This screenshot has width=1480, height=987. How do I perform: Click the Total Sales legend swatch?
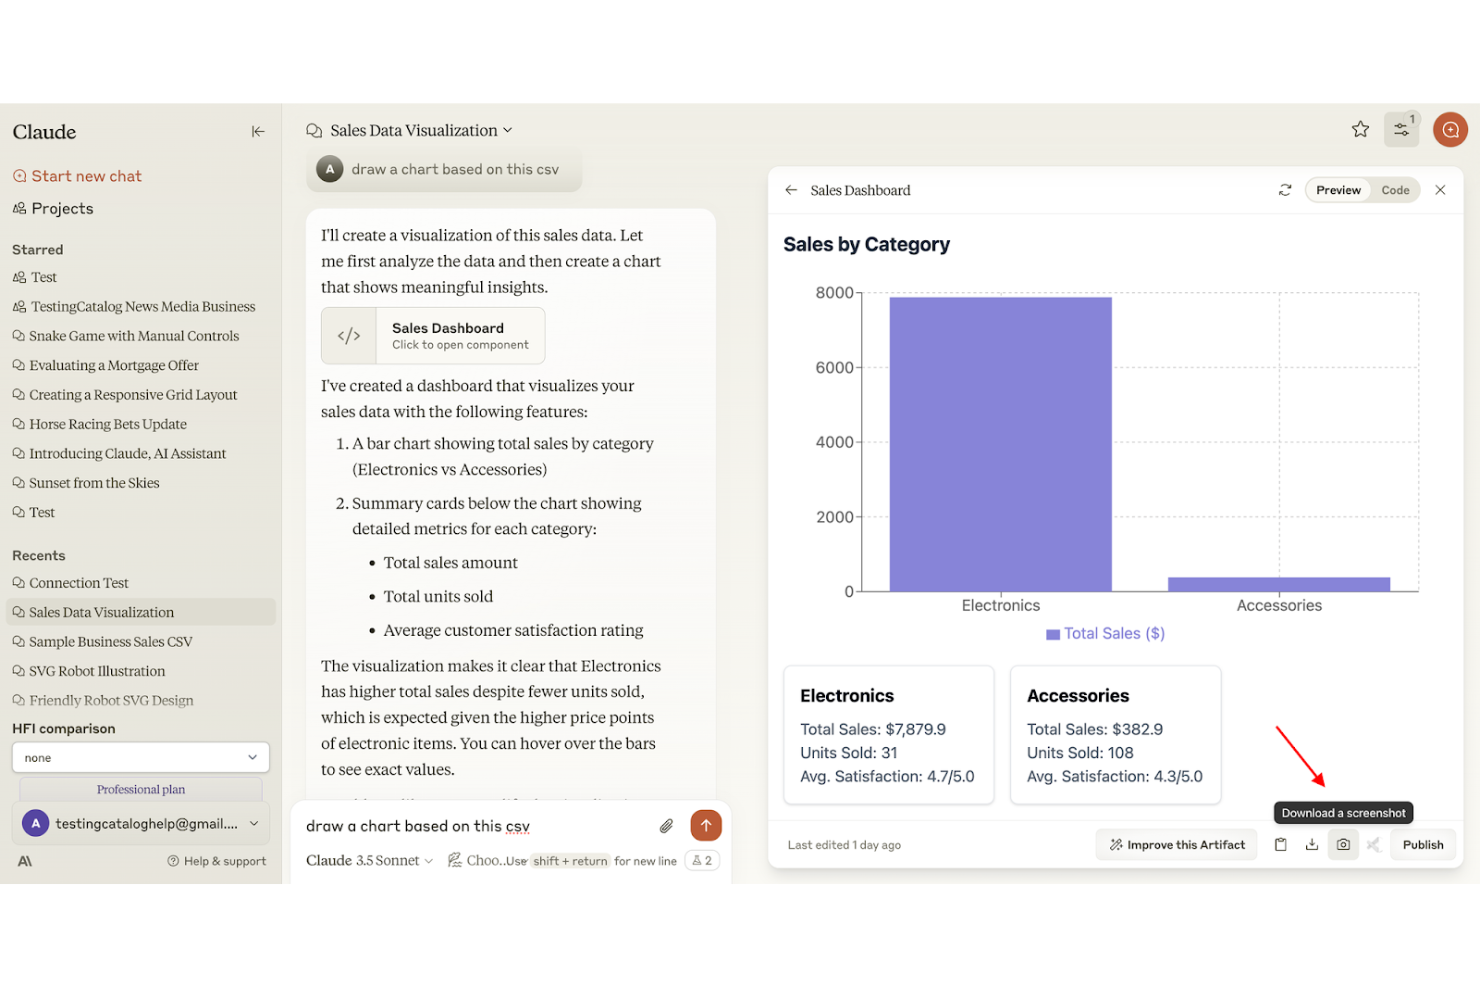[1052, 633]
